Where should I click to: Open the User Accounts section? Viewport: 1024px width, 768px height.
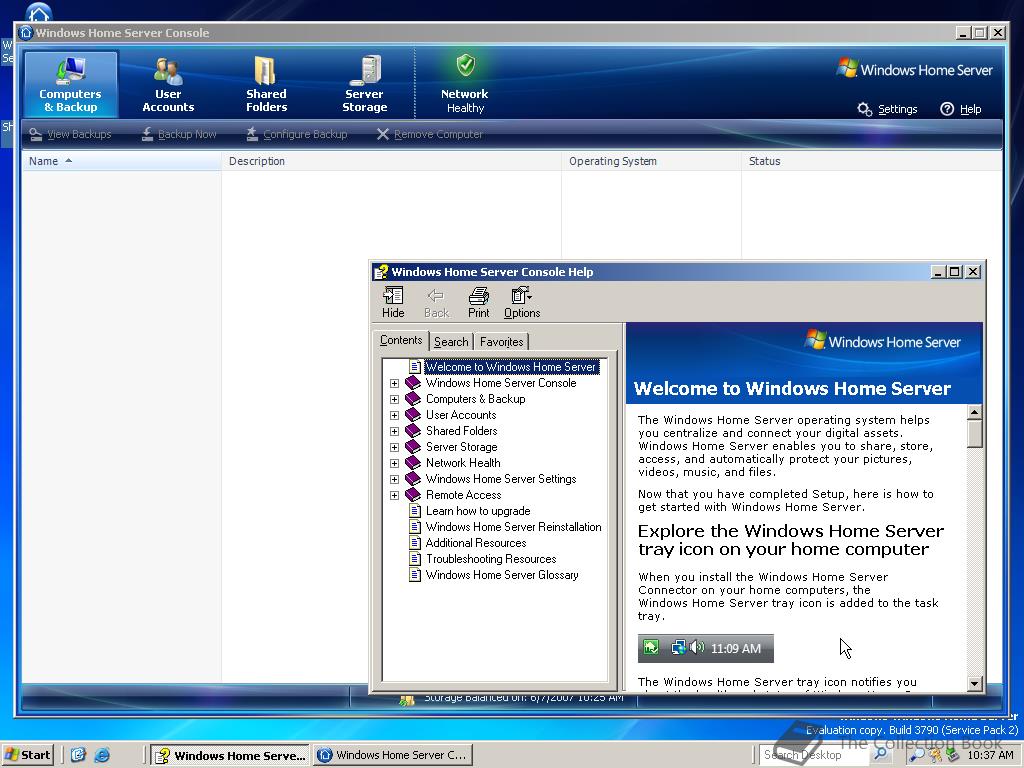168,85
